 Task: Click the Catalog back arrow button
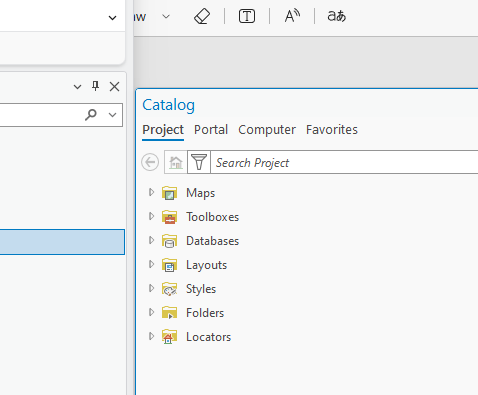click(x=150, y=162)
